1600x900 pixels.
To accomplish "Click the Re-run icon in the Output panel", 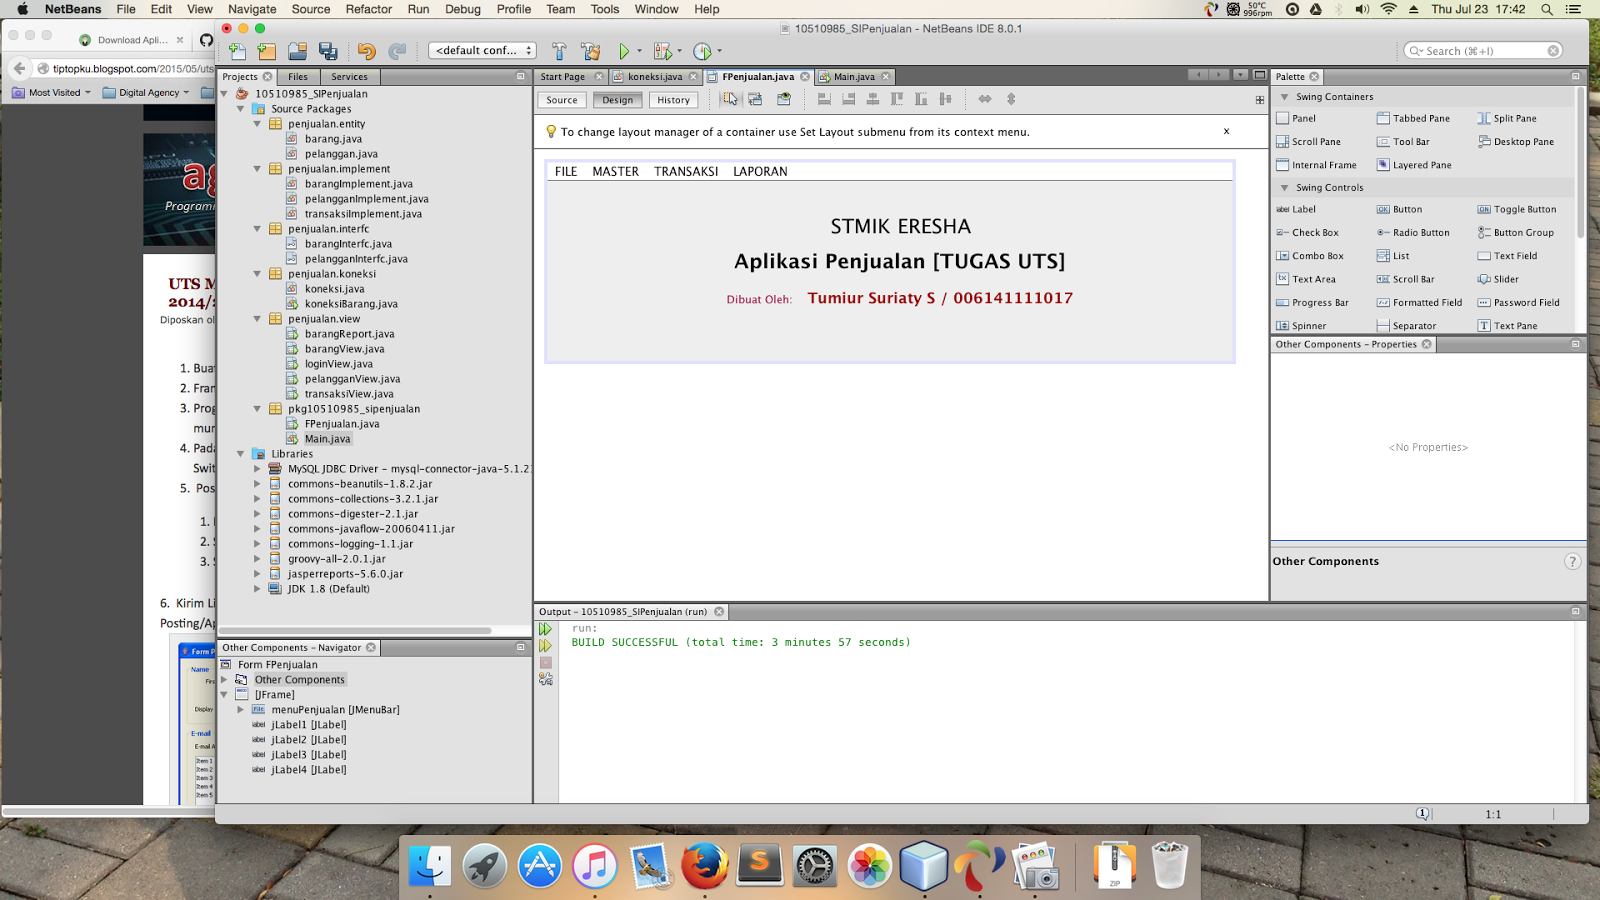I will (x=546, y=629).
